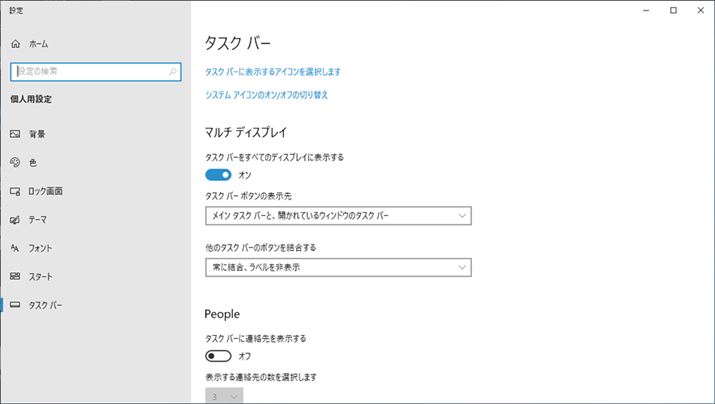Image resolution: width=715 pixels, height=404 pixels.
Task: Click the フォント icon
Action: pyautogui.click(x=15, y=248)
